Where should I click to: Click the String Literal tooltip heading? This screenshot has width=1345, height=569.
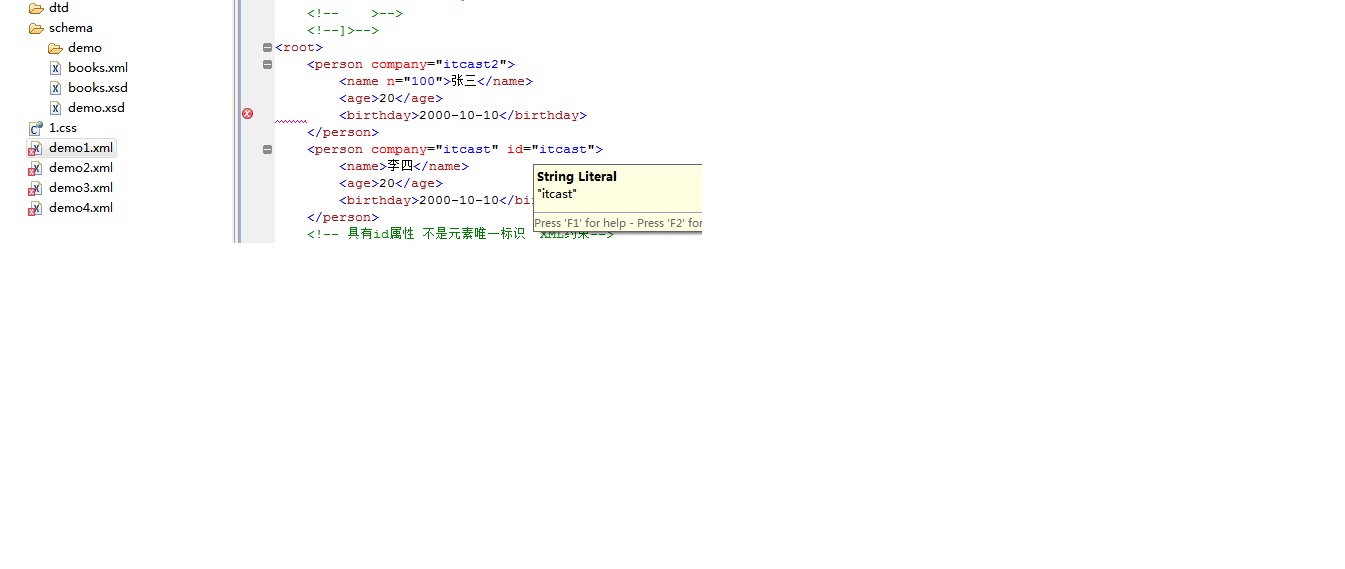point(577,177)
